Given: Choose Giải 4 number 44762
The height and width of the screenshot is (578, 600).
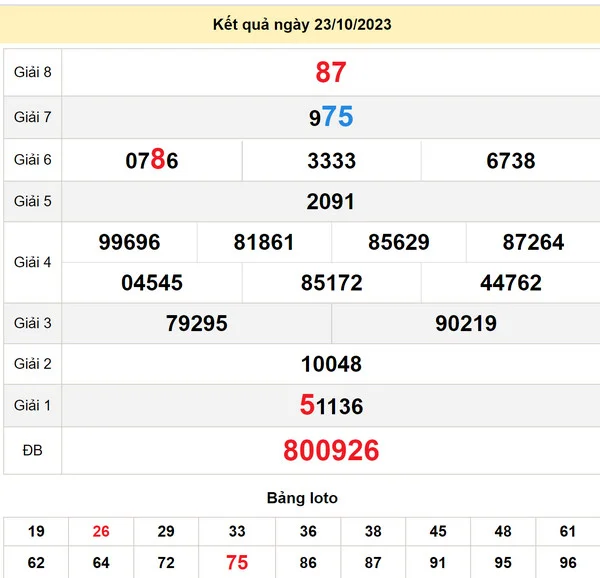Looking at the screenshot, I should click(x=510, y=283).
